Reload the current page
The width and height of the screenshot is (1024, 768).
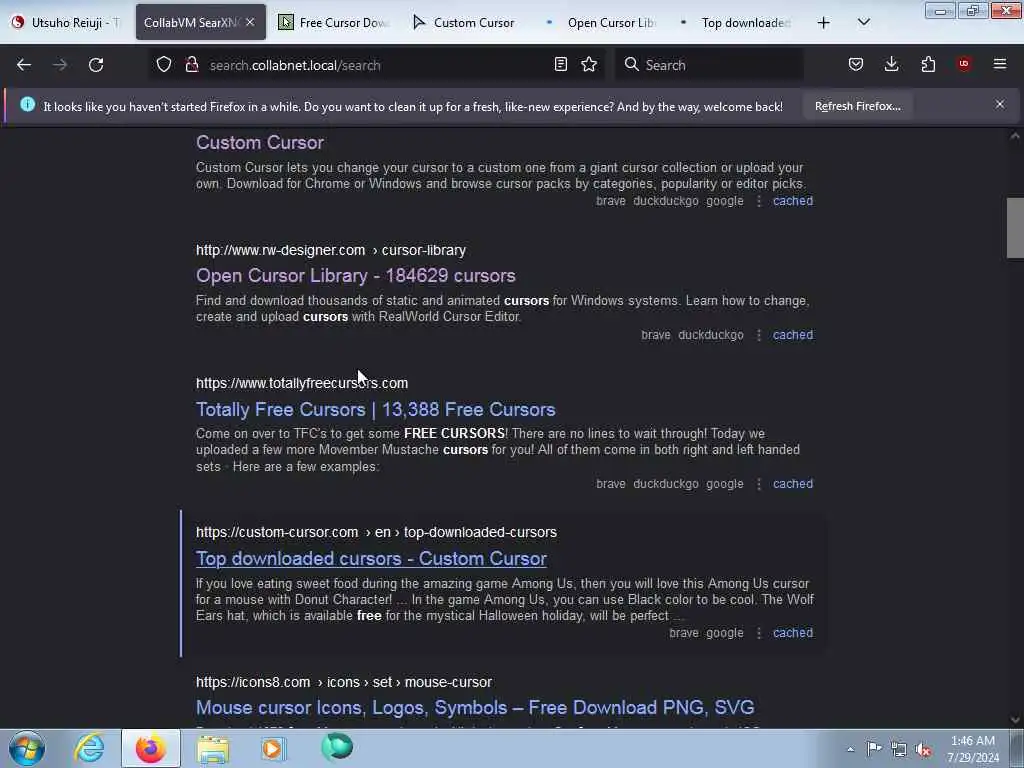(96, 65)
